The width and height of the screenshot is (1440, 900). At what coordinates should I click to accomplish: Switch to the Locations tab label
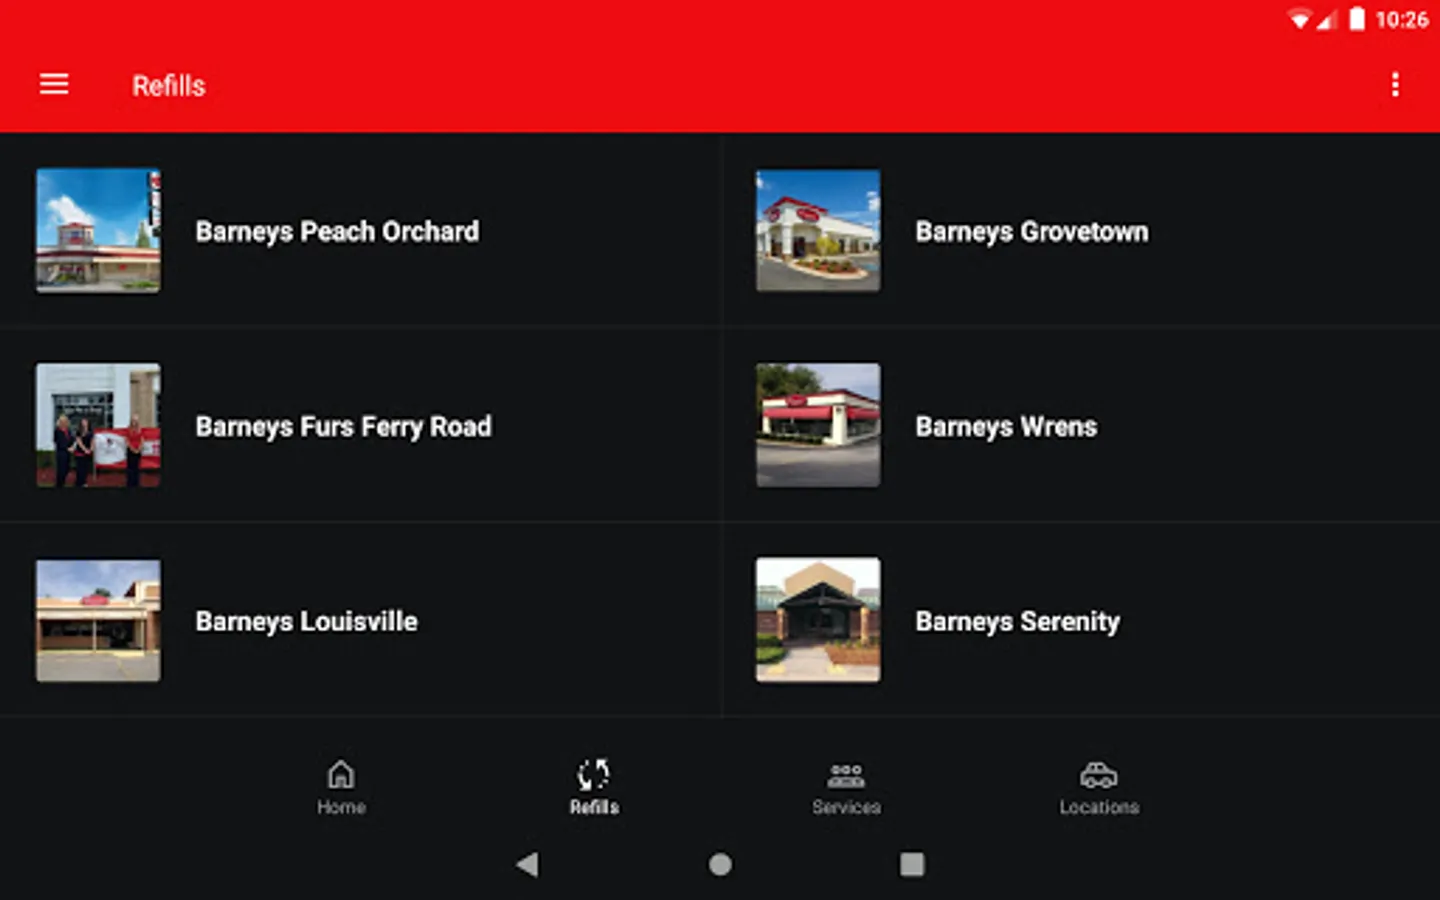coord(1099,807)
